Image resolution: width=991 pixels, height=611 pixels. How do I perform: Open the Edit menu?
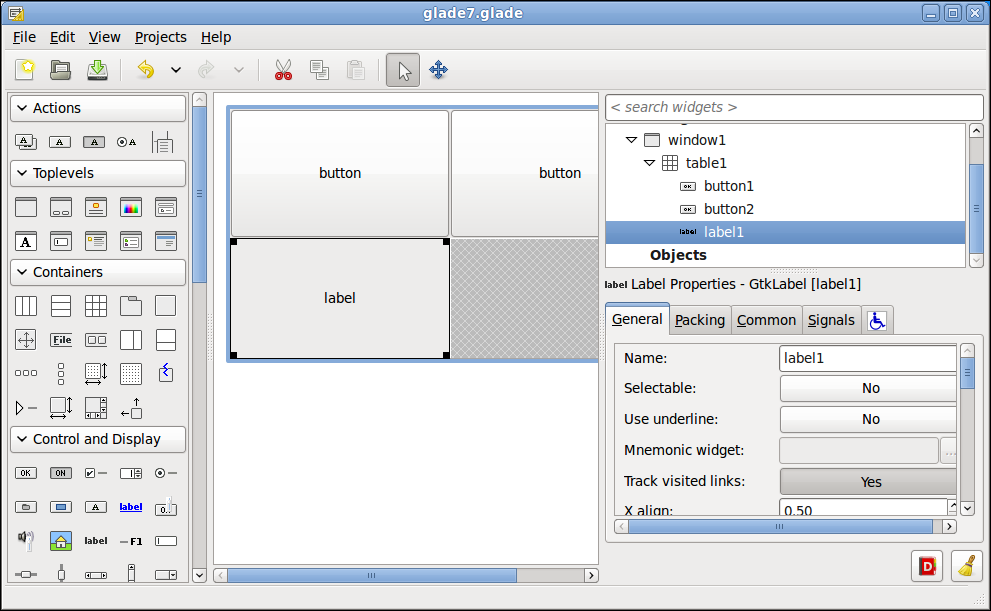pos(63,37)
